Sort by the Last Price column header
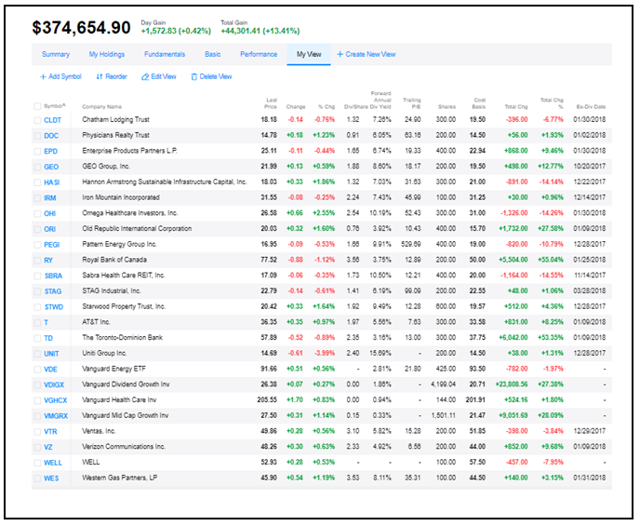 coord(271,103)
